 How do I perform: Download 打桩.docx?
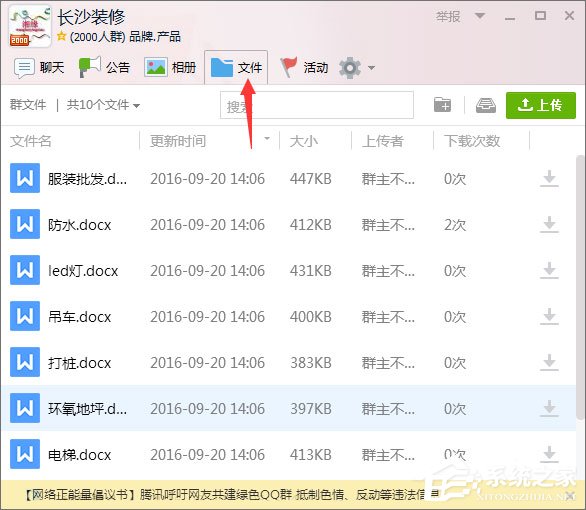[549, 362]
